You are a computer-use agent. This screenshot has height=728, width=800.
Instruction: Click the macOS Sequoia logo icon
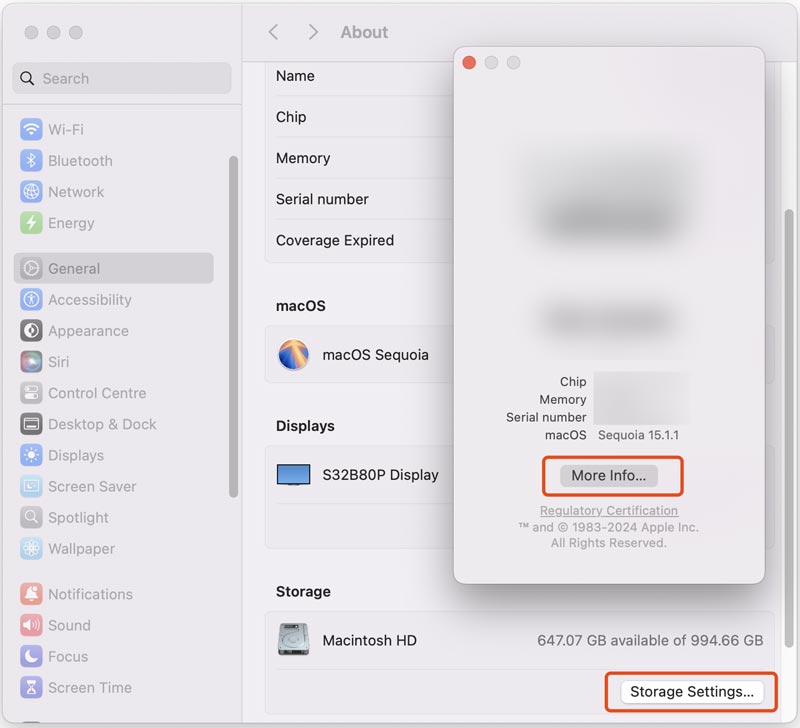tap(293, 355)
